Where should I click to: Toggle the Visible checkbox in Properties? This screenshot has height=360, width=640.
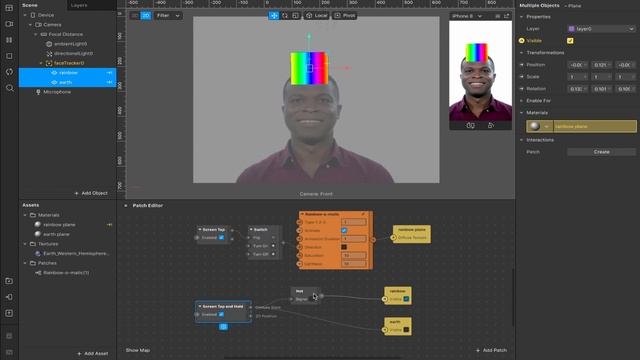pyautogui.click(x=570, y=41)
